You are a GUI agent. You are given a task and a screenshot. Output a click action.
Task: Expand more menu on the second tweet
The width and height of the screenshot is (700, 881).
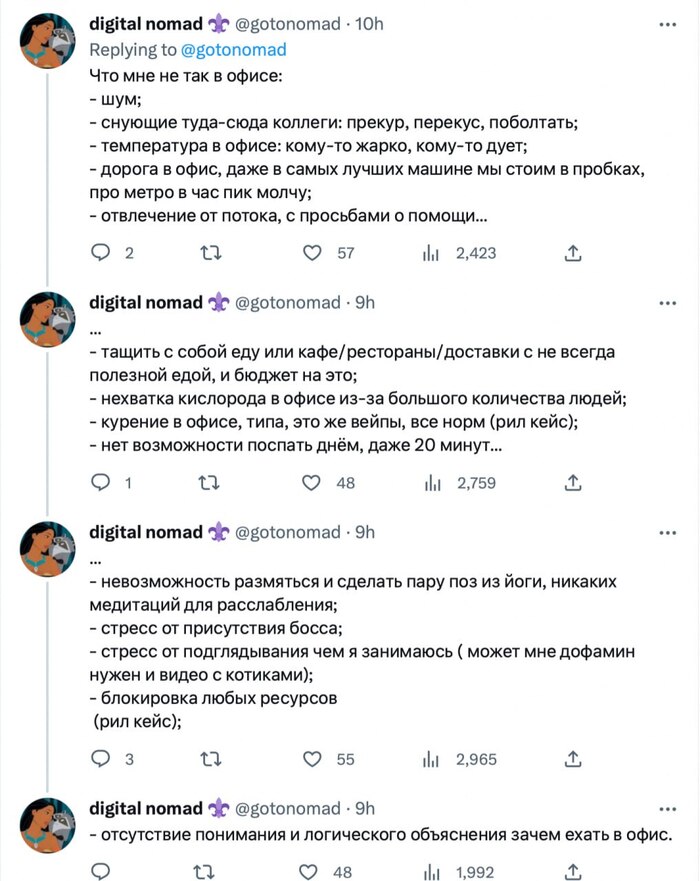[668, 304]
